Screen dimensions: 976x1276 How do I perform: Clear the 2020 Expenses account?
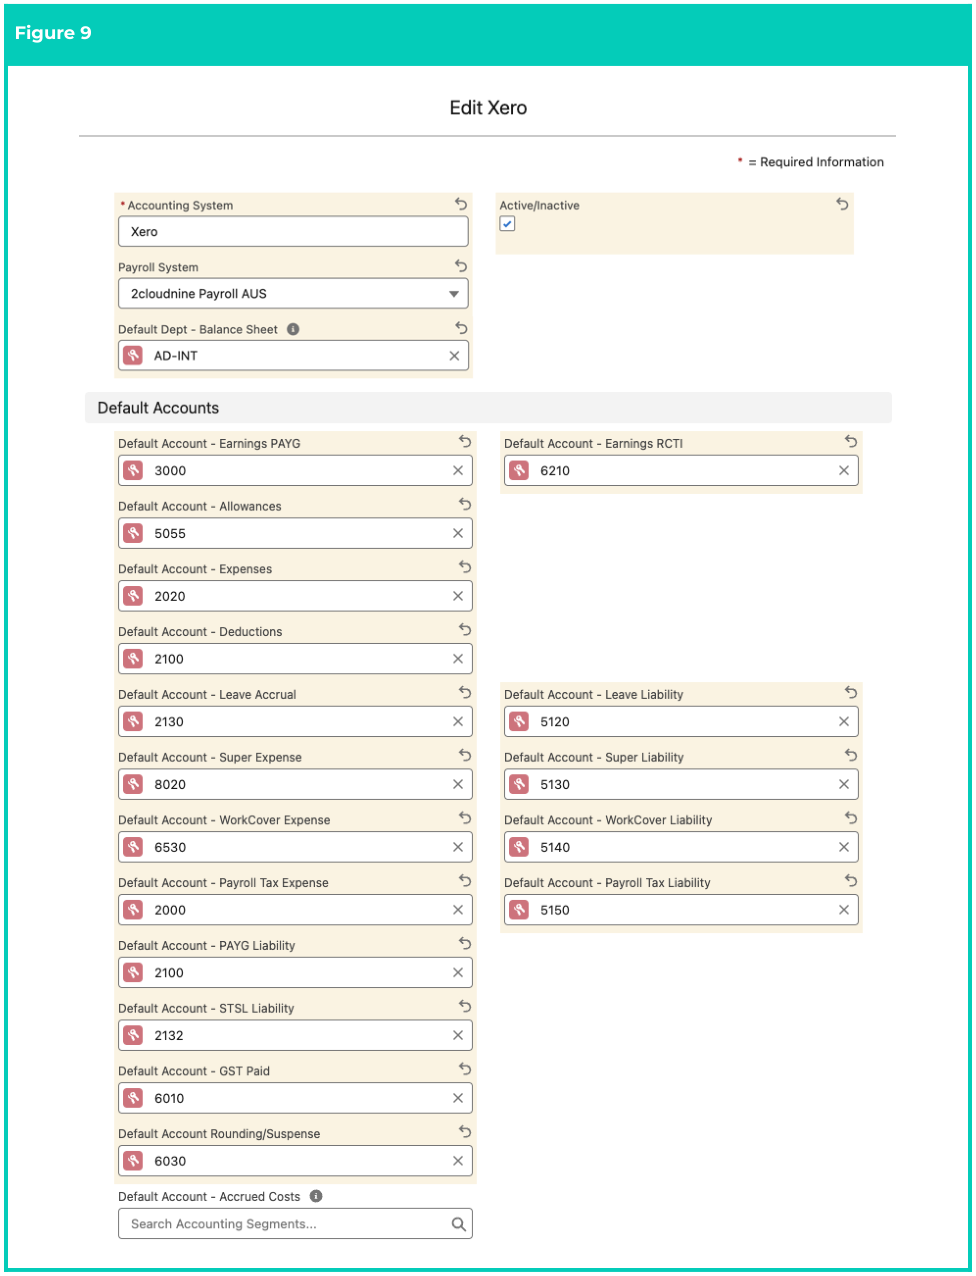(458, 597)
